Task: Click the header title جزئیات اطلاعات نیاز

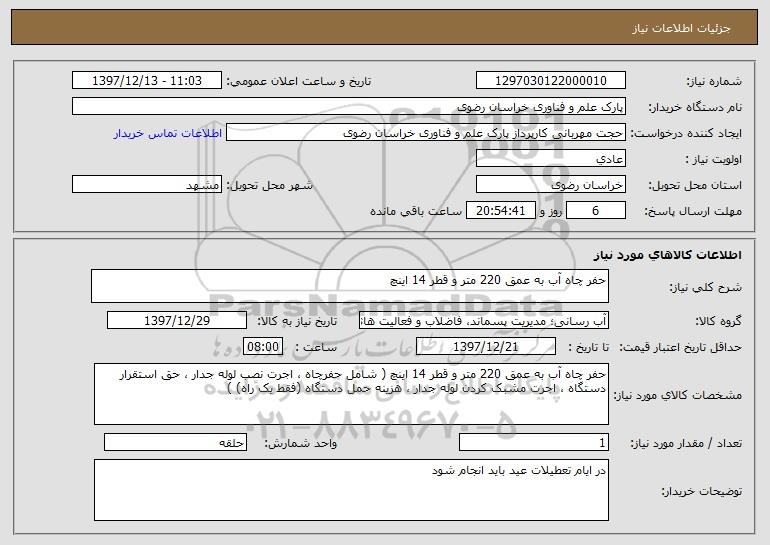Action: click(x=681, y=28)
